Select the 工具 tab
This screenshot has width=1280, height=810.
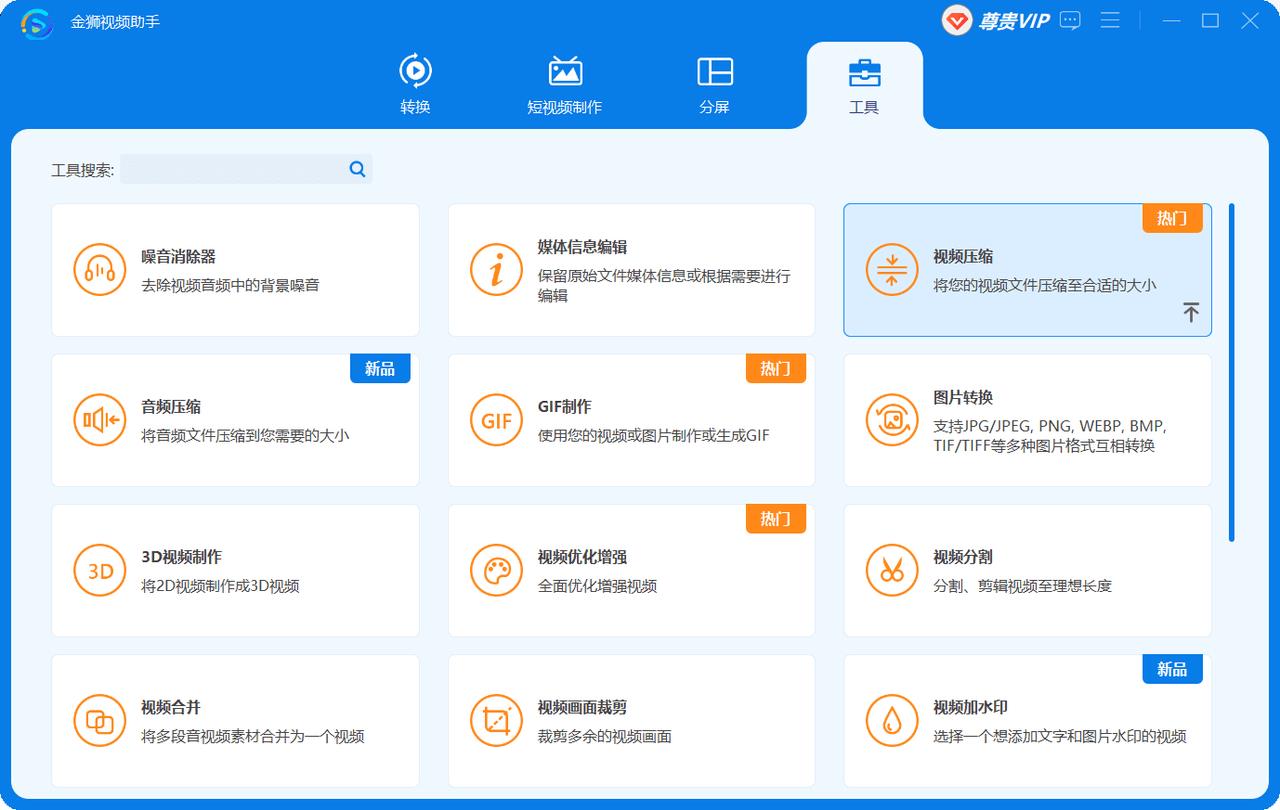[864, 85]
